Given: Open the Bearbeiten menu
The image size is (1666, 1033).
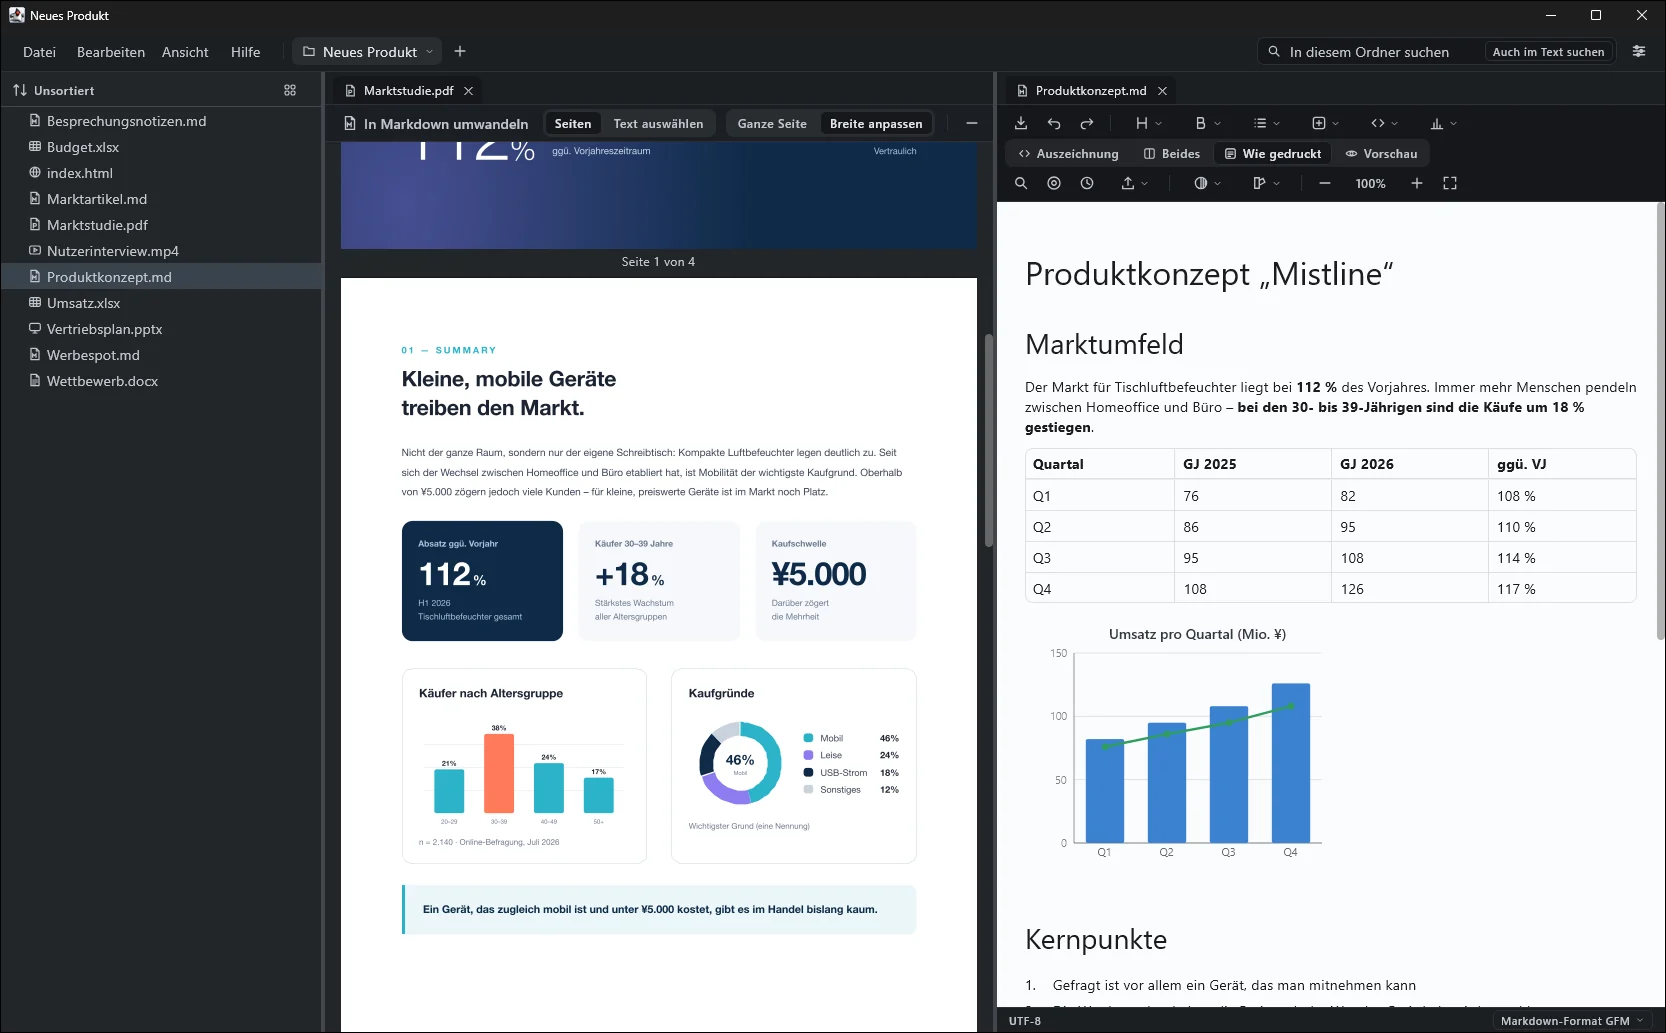Looking at the screenshot, I should (x=111, y=52).
